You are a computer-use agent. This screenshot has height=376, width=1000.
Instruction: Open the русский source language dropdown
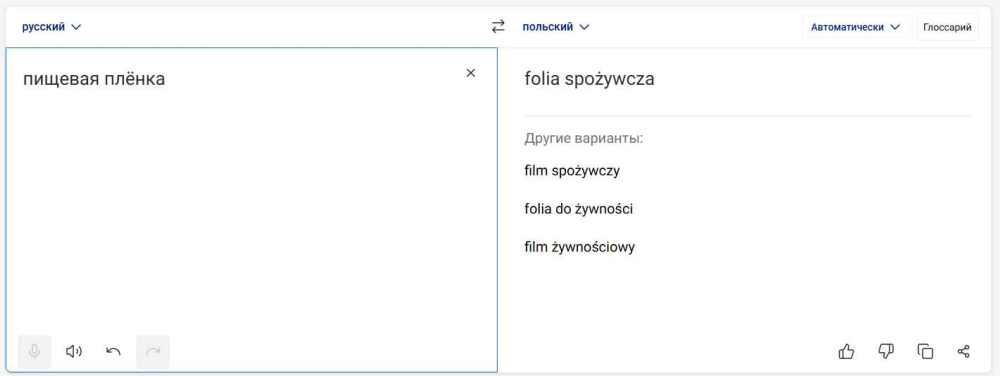52,27
